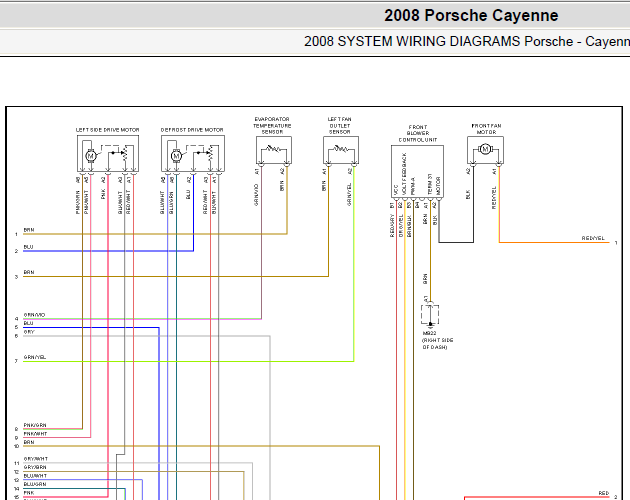Click vertical 'PNK' label under Left Side Drive Motor

pos(103,194)
